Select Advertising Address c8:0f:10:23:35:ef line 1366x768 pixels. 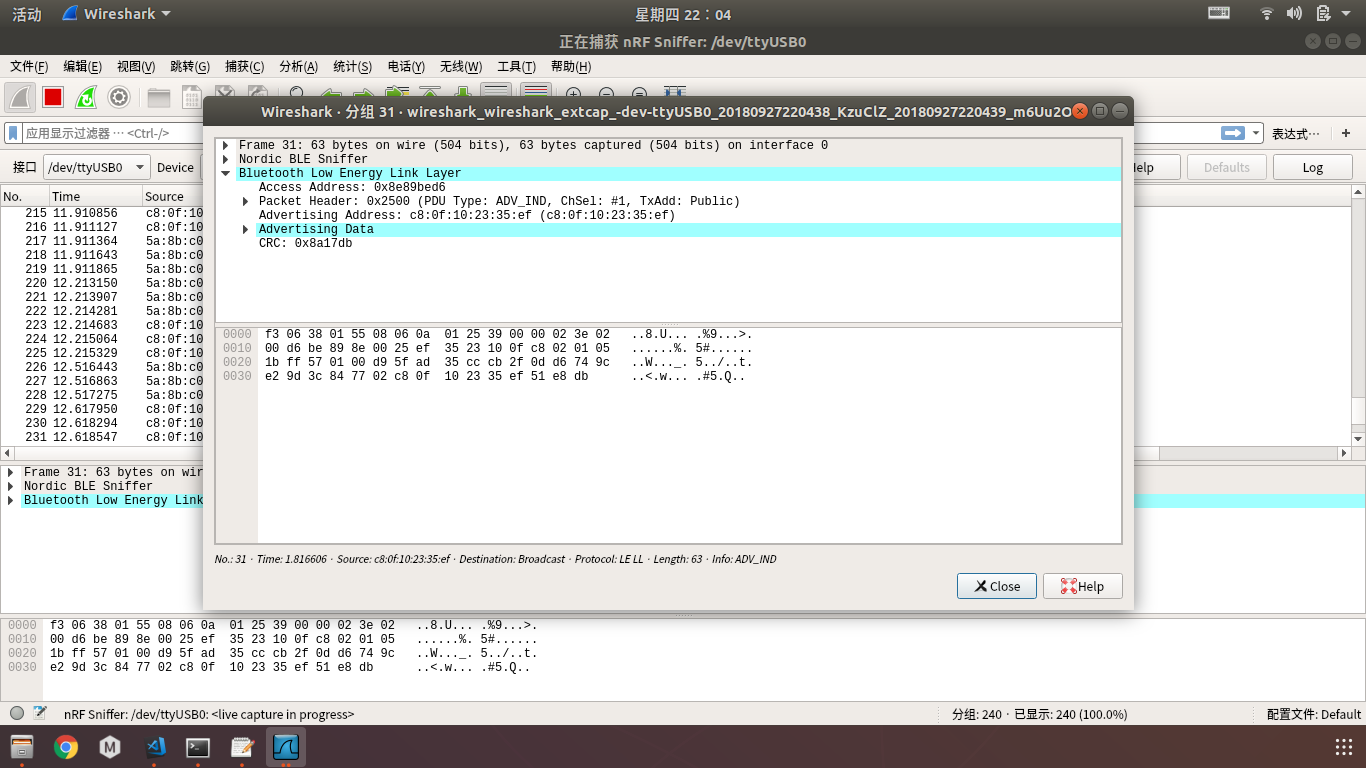pyautogui.click(x=467, y=215)
